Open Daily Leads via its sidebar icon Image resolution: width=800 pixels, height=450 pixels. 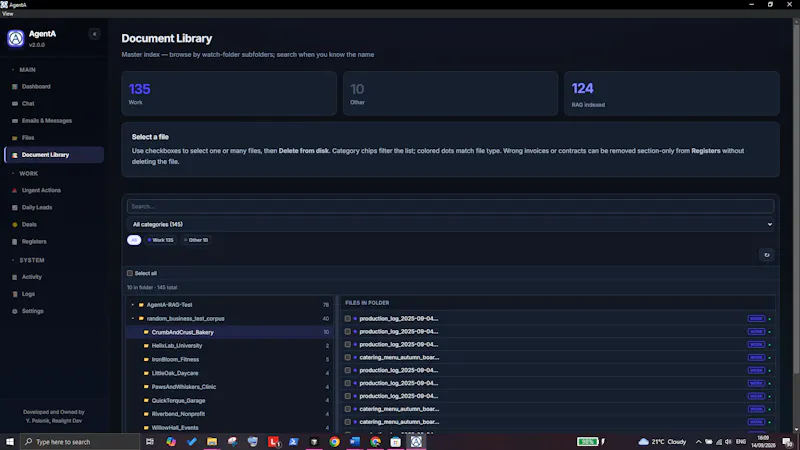(15, 208)
